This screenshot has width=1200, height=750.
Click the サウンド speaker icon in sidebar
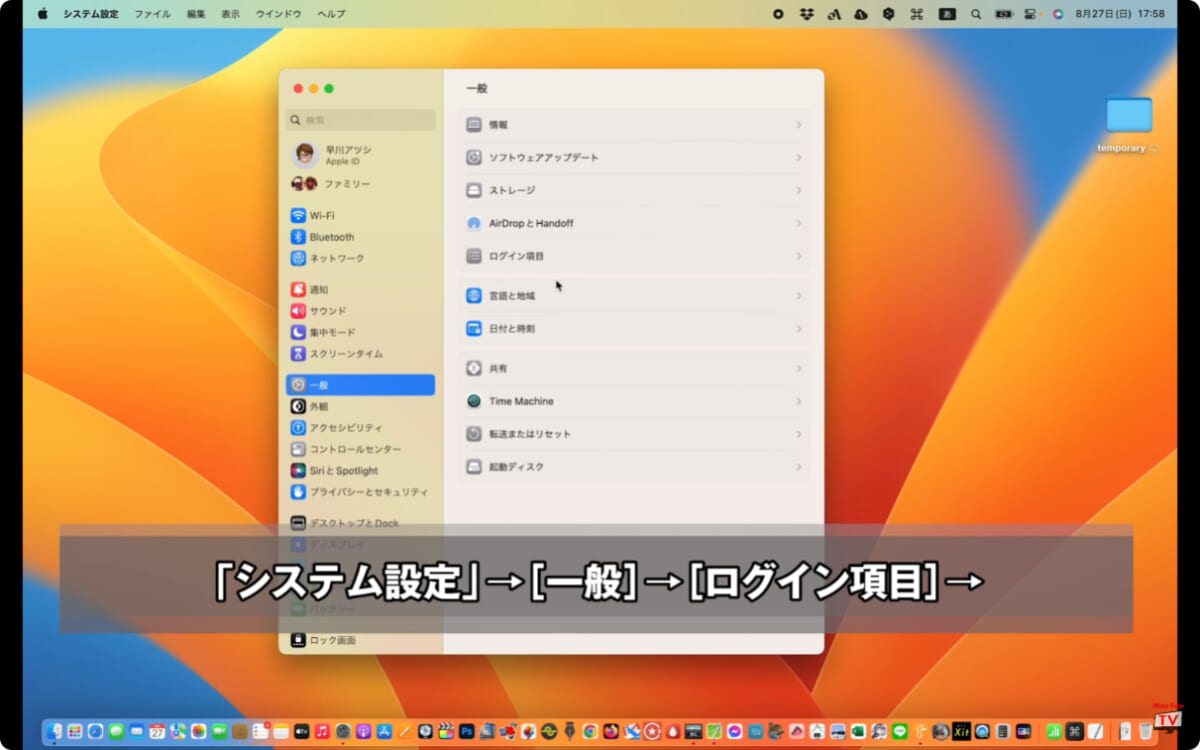(298, 311)
